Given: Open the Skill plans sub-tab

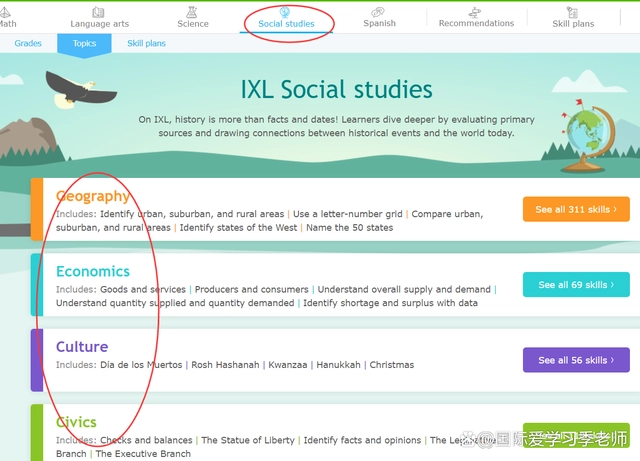Looking at the screenshot, I should (146, 43).
